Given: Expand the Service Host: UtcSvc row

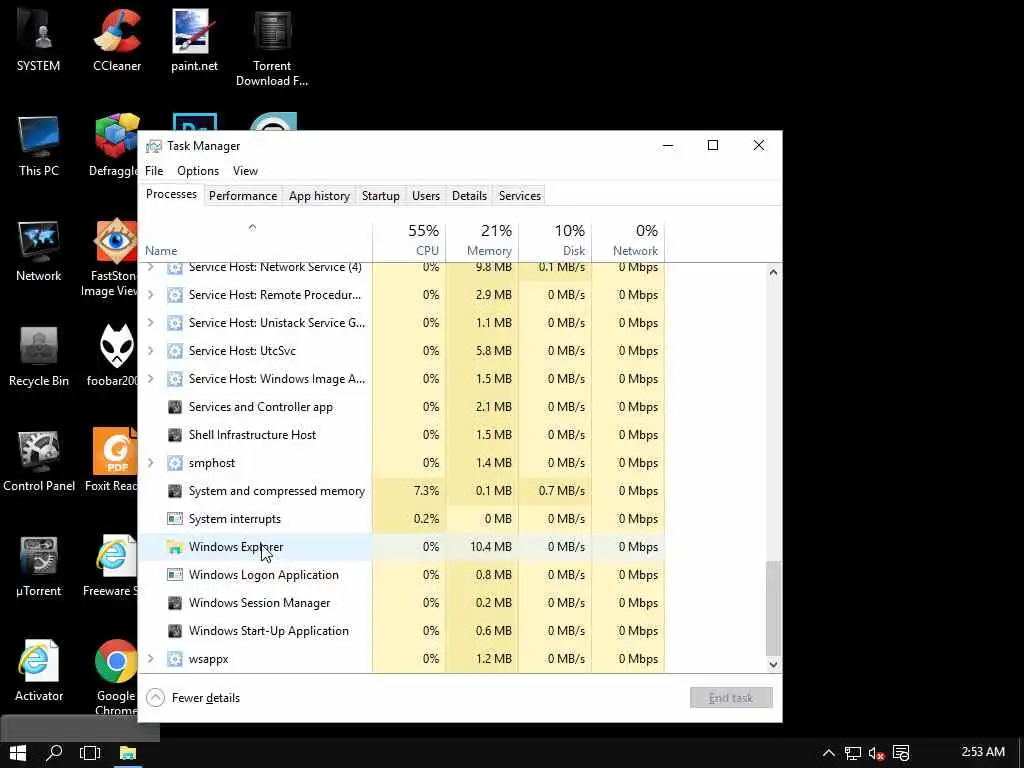Looking at the screenshot, I should 151,351.
